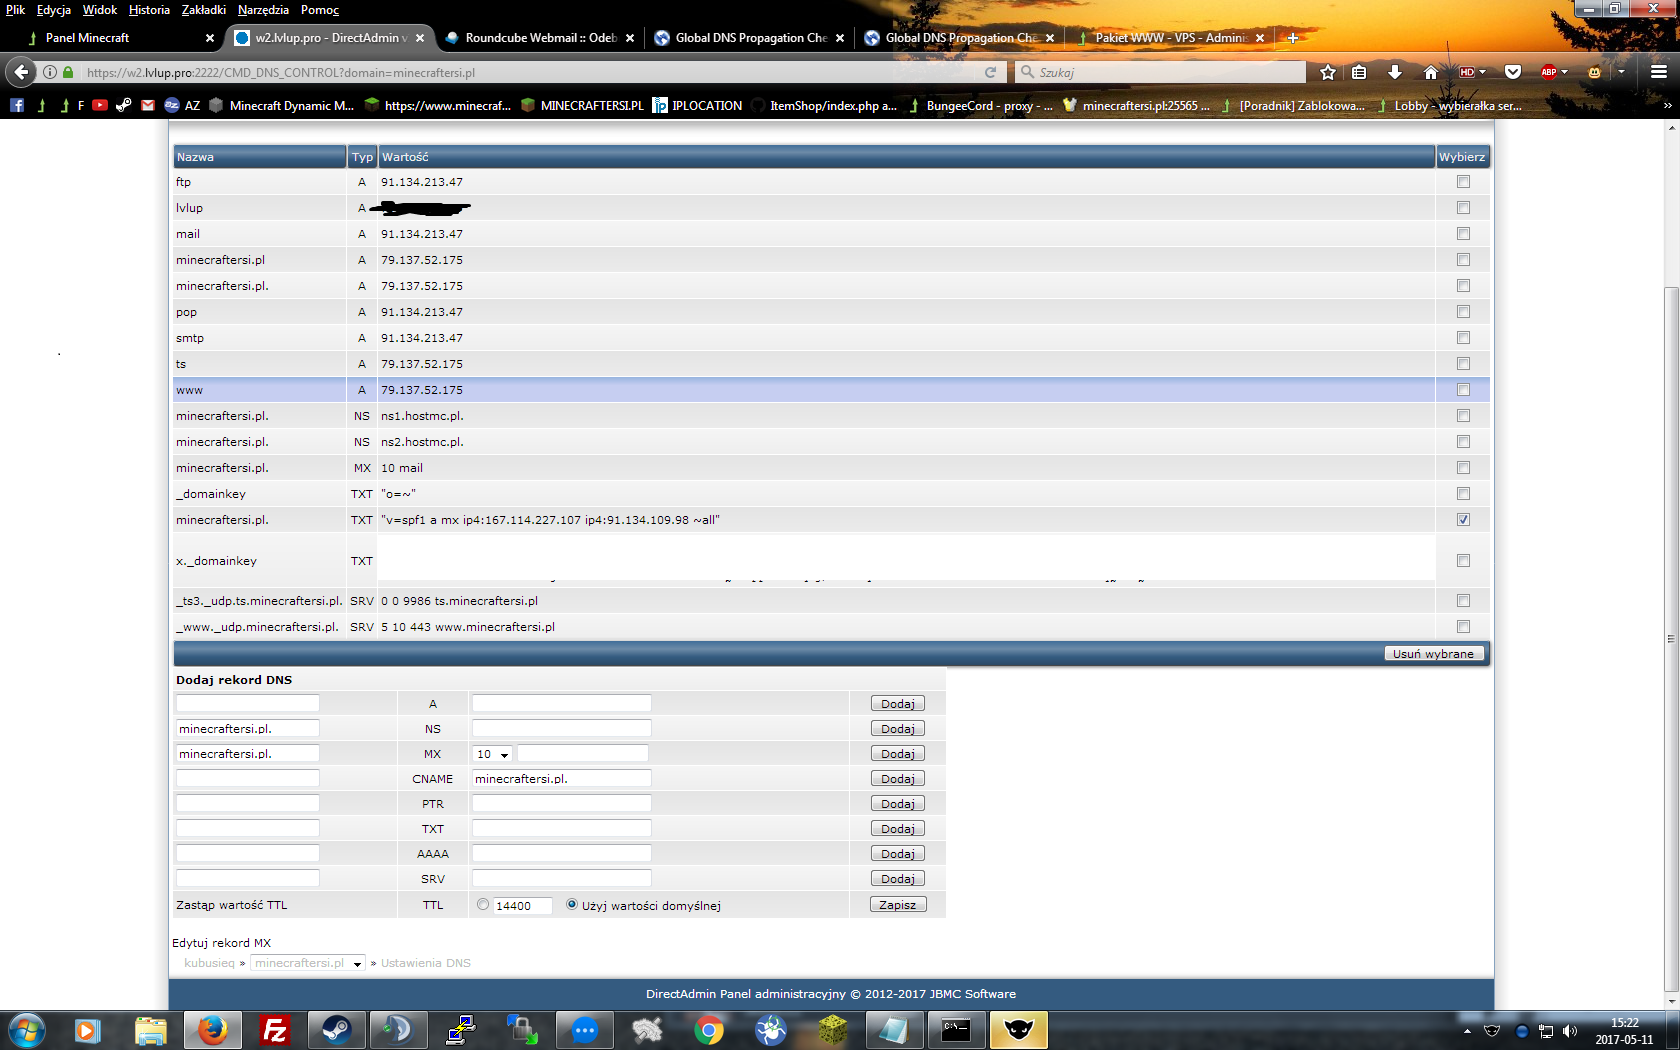Open the downloads arrow icon
This screenshot has height=1050, width=1680.
click(x=1394, y=72)
